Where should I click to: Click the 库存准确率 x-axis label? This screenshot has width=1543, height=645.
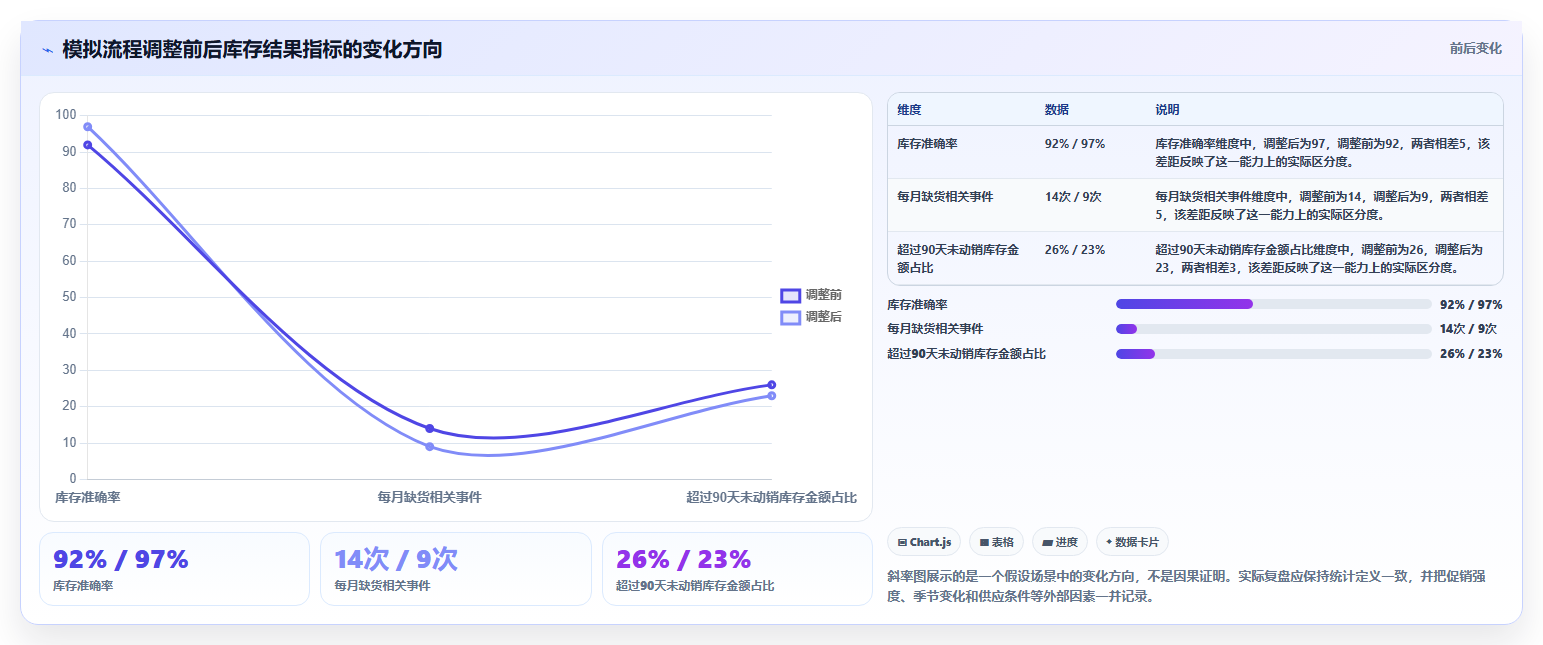tap(88, 497)
